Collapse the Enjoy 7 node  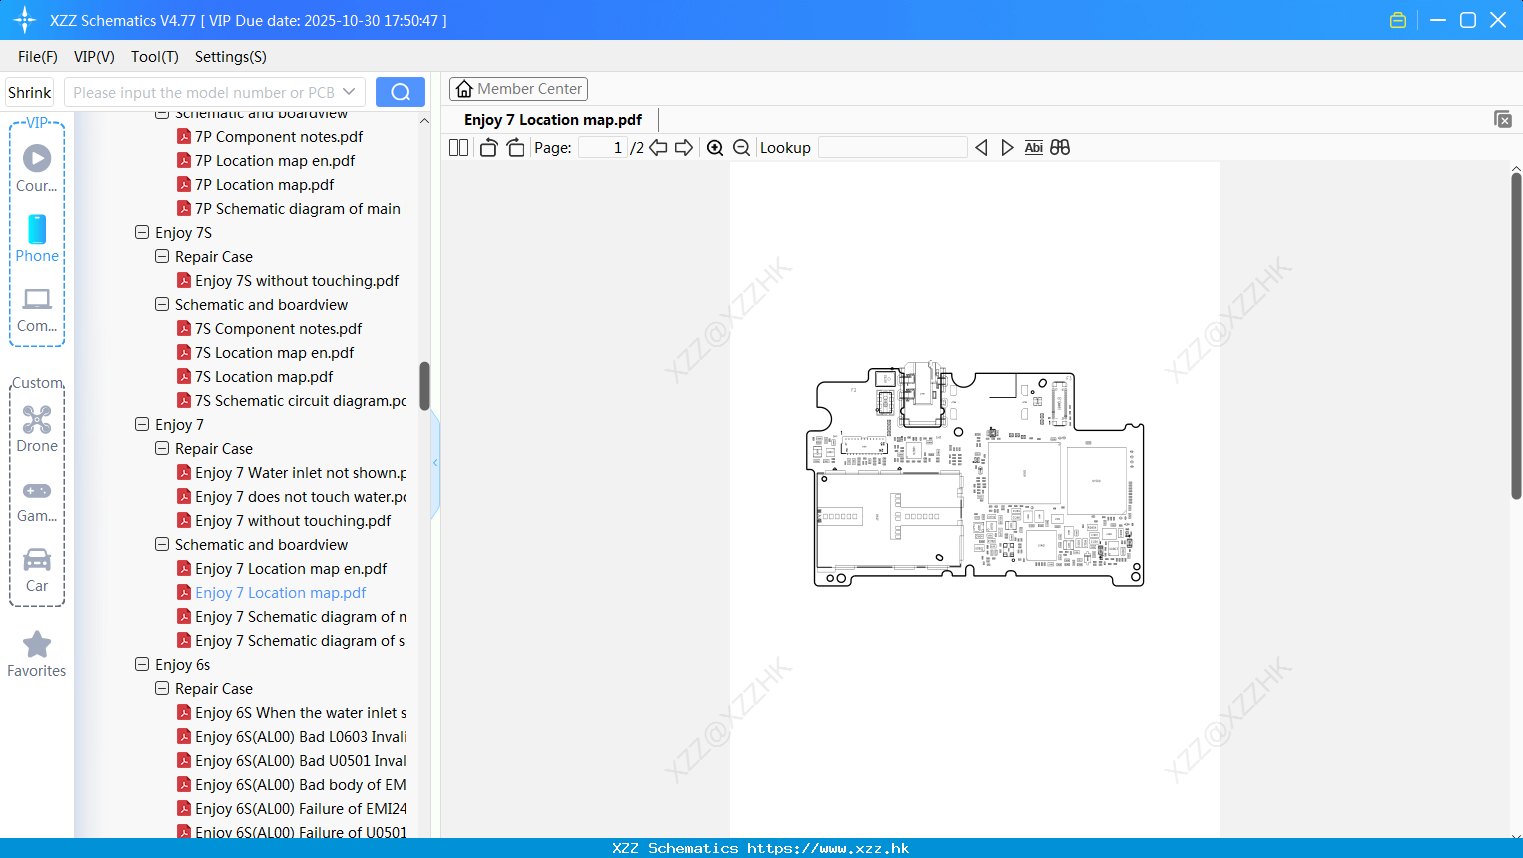pos(142,424)
